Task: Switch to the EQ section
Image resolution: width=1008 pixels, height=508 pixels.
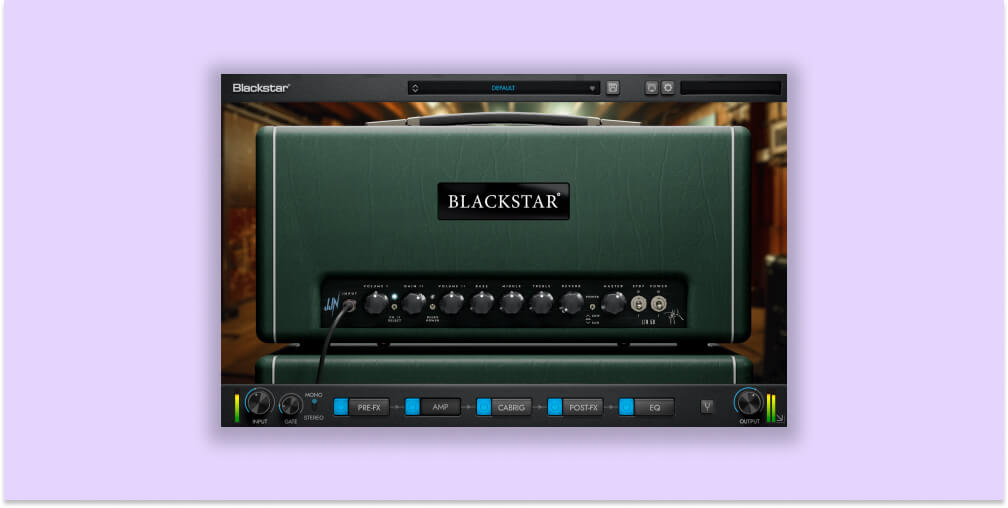Action: point(655,407)
